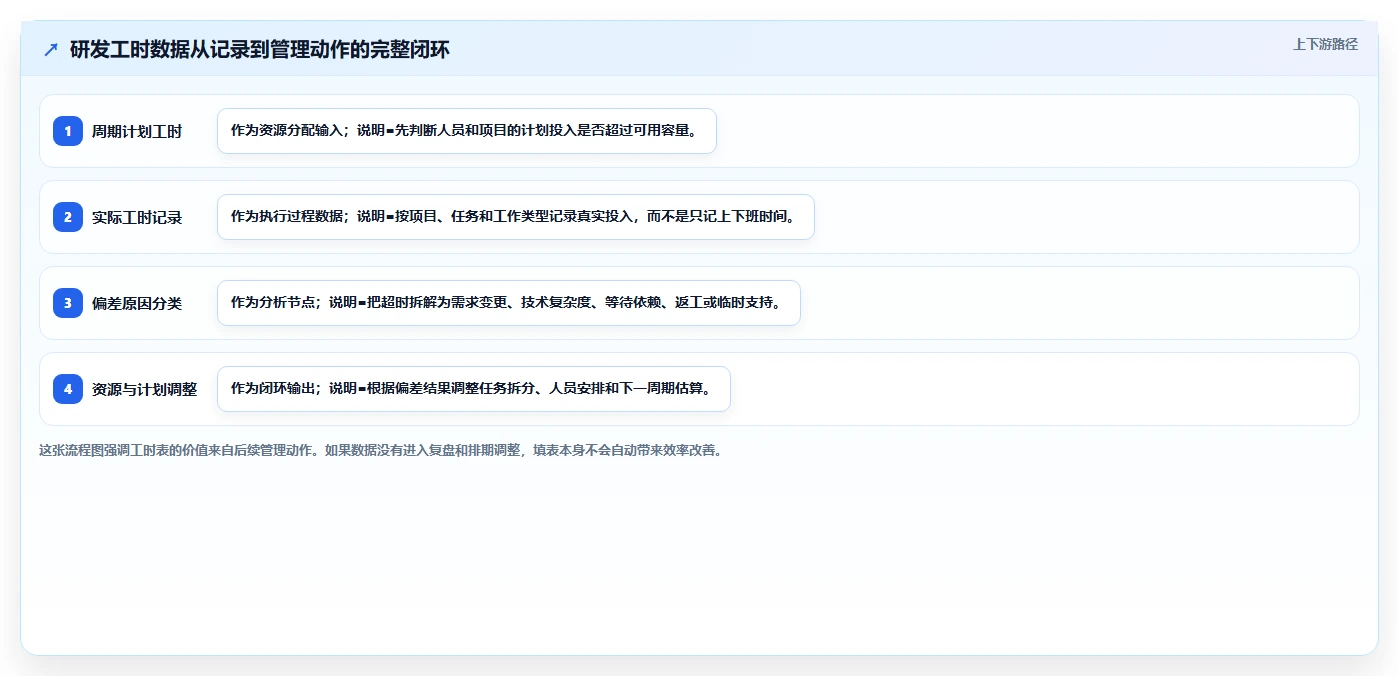Click the 偏差原因分类 step label
This screenshot has height=676, width=1399.
[137, 303]
